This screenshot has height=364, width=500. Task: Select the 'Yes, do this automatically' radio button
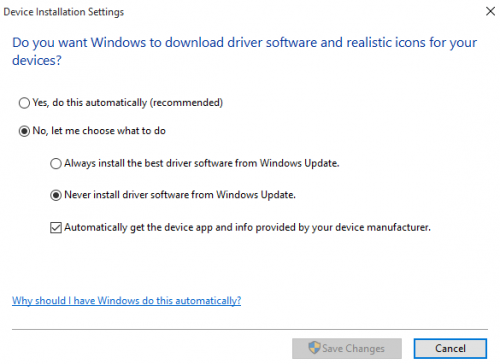(x=24, y=103)
